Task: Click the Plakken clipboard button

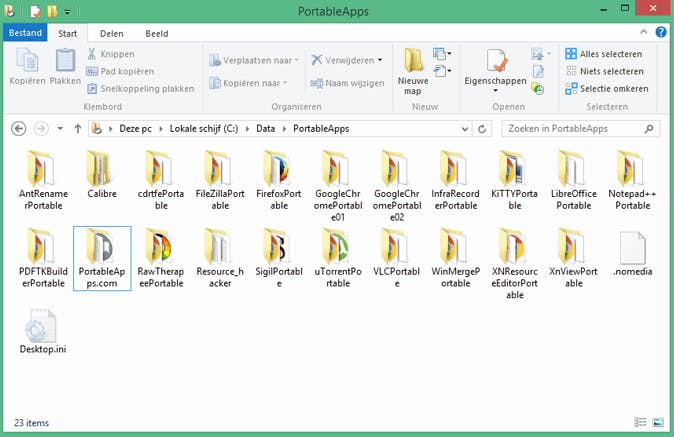Action: click(65, 67)
